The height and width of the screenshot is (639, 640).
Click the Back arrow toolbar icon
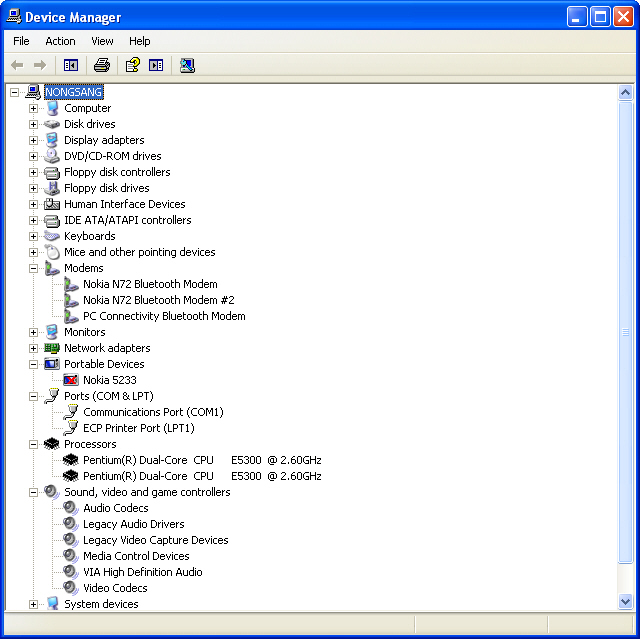pos(17,65)
